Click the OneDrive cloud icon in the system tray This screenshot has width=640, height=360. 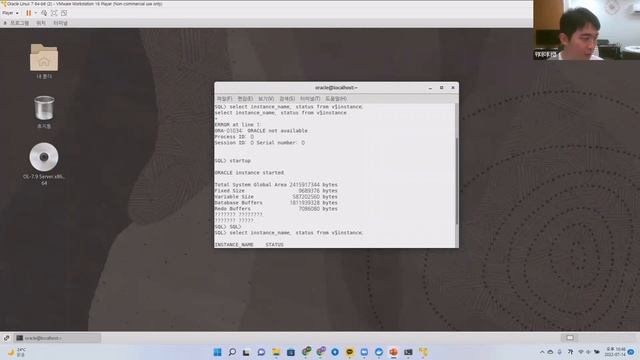551,352
